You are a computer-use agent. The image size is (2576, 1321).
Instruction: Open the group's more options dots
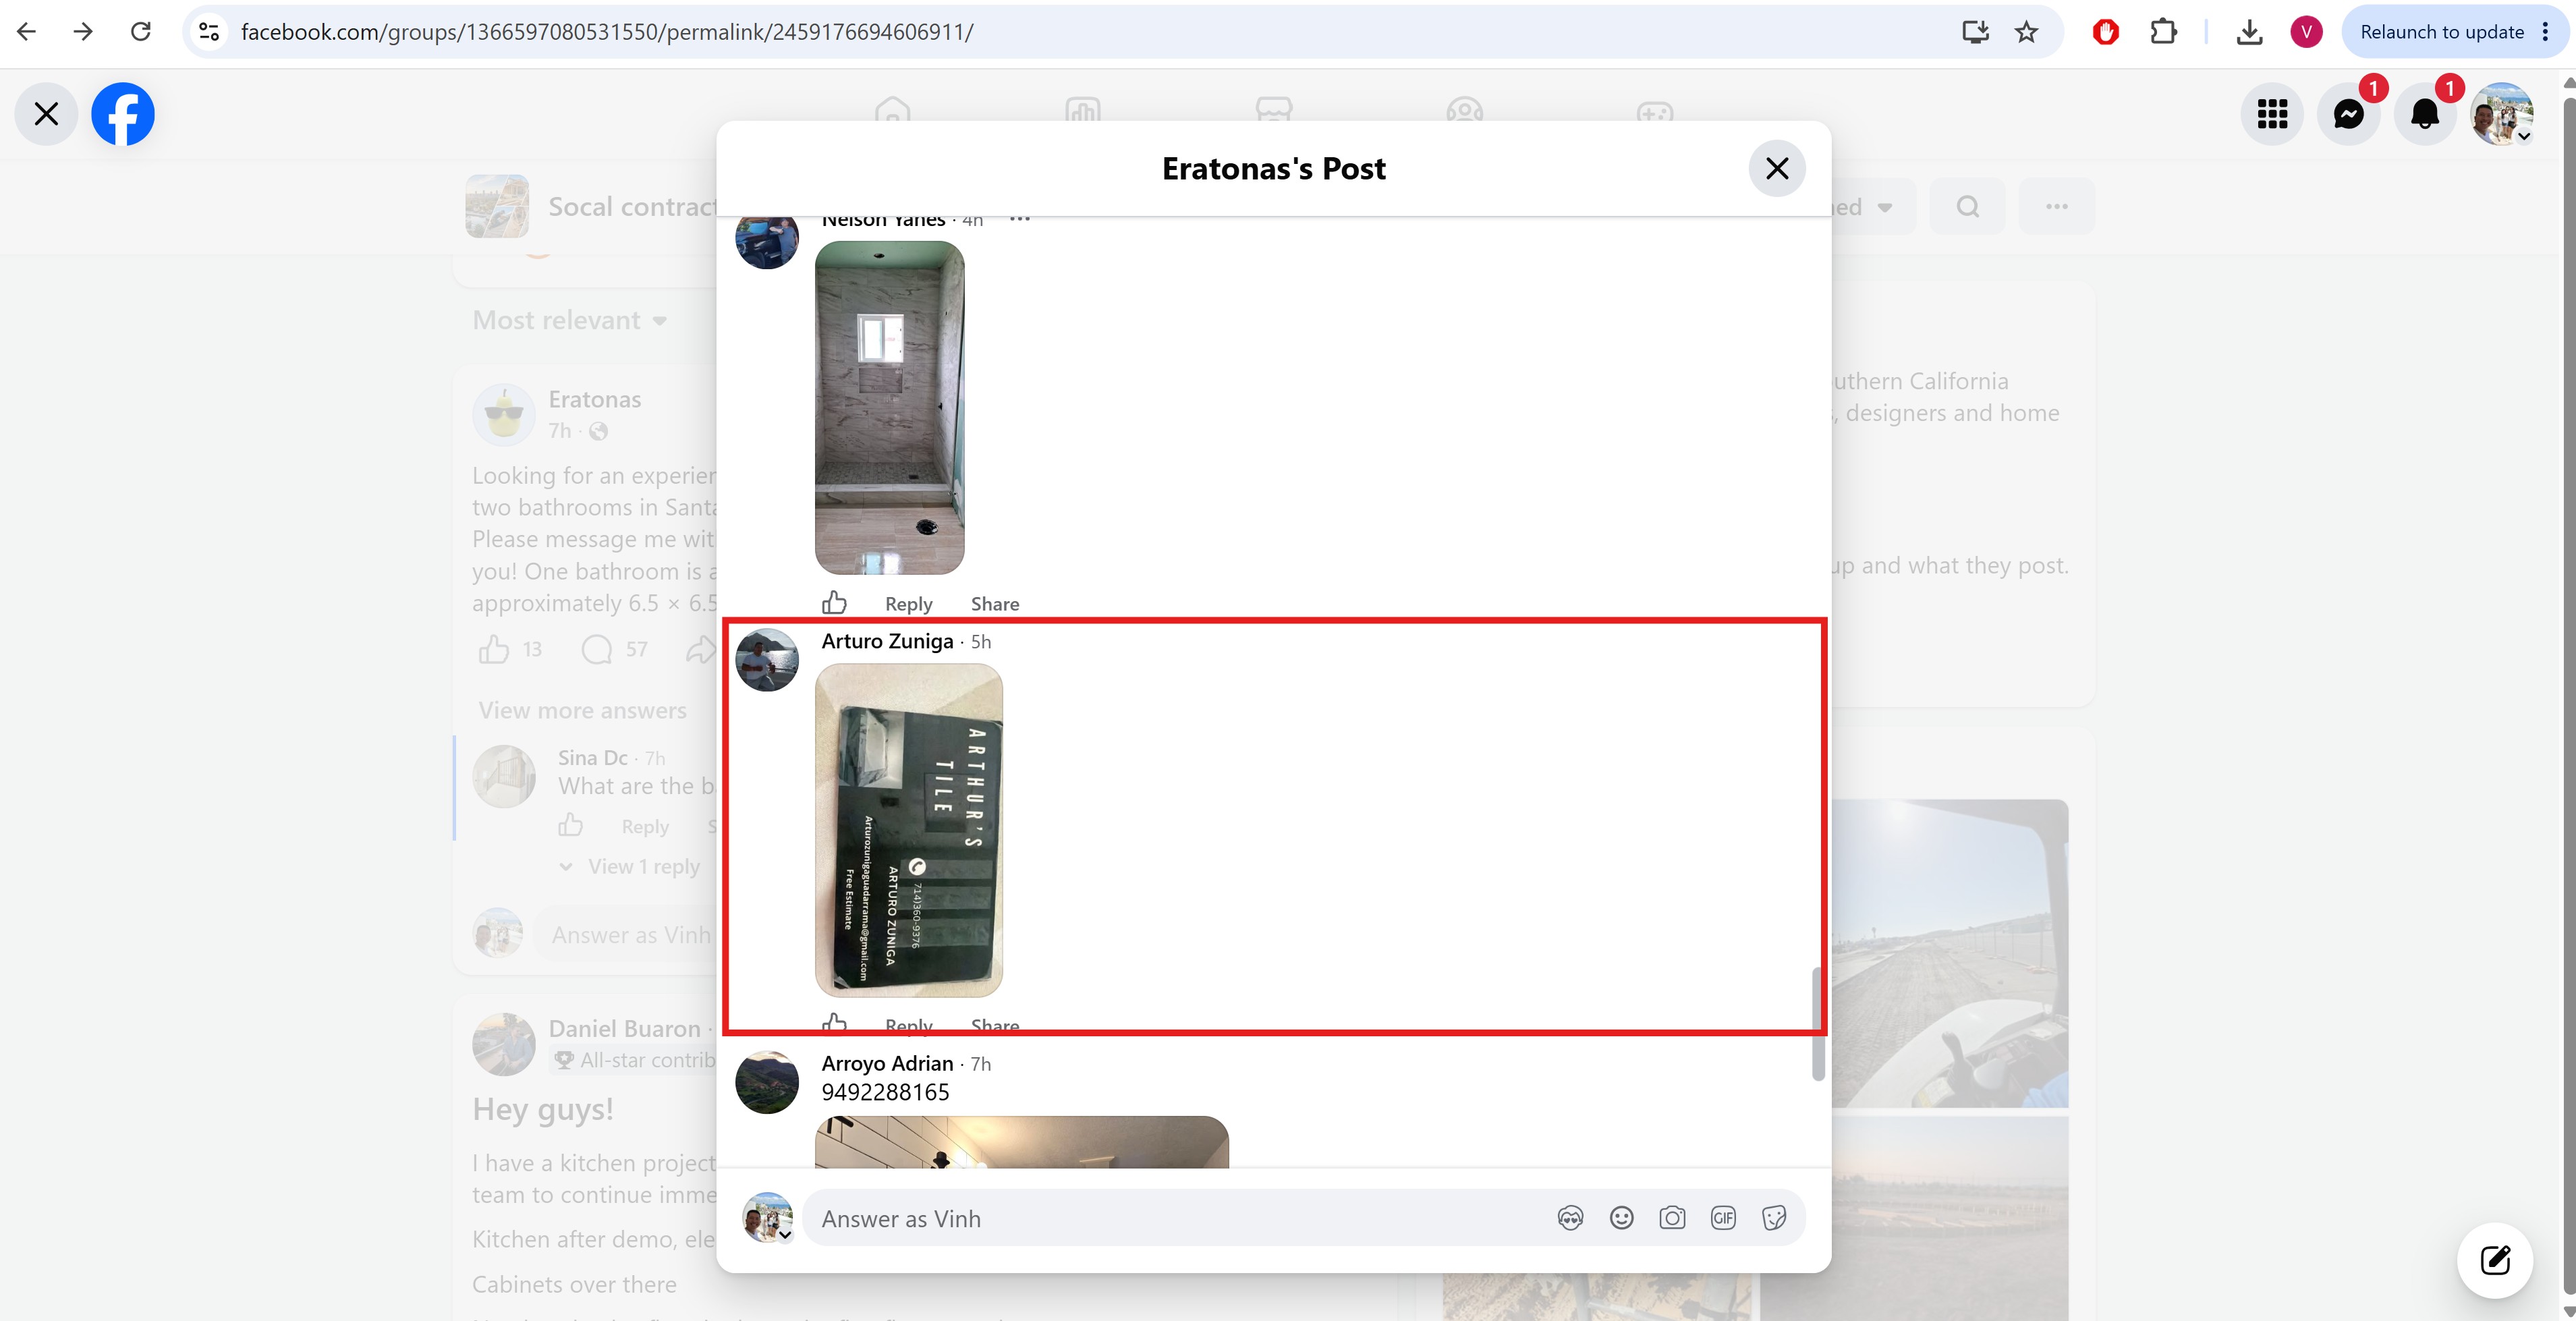[2056, 207]
